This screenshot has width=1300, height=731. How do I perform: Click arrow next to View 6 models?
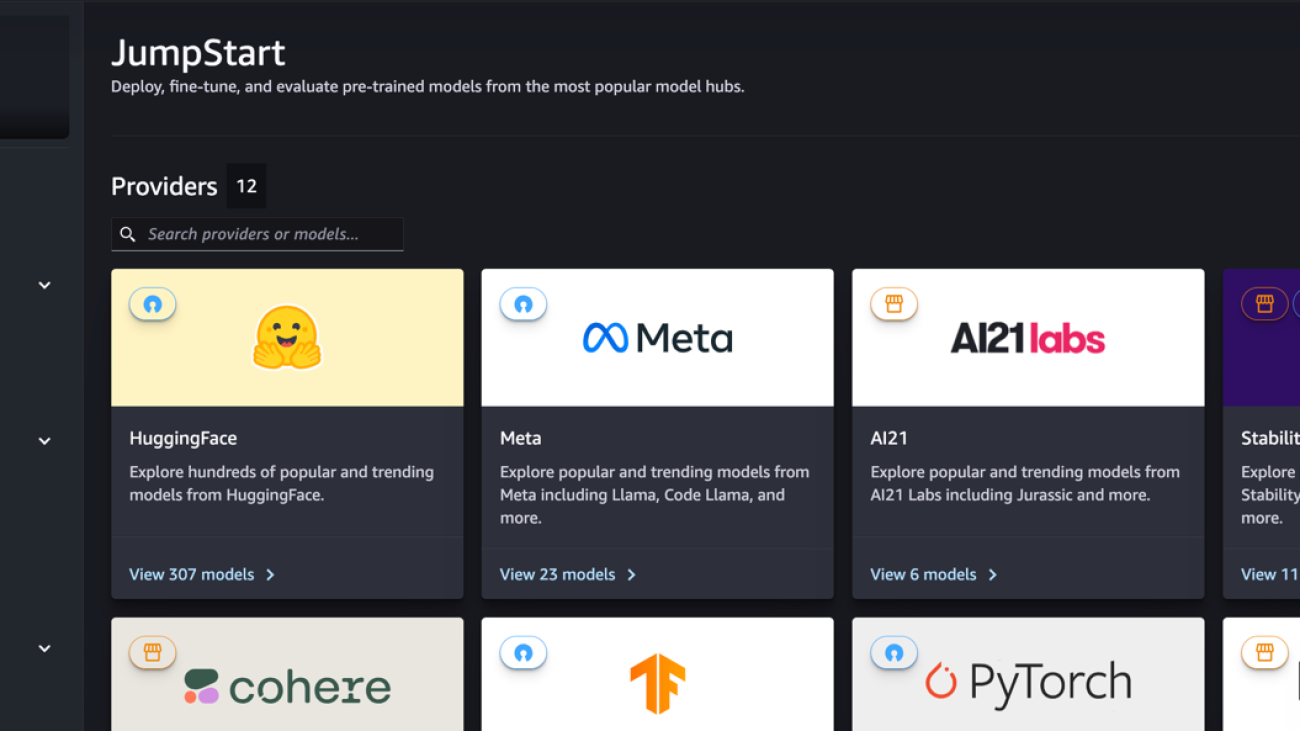(x=992, y=575)
